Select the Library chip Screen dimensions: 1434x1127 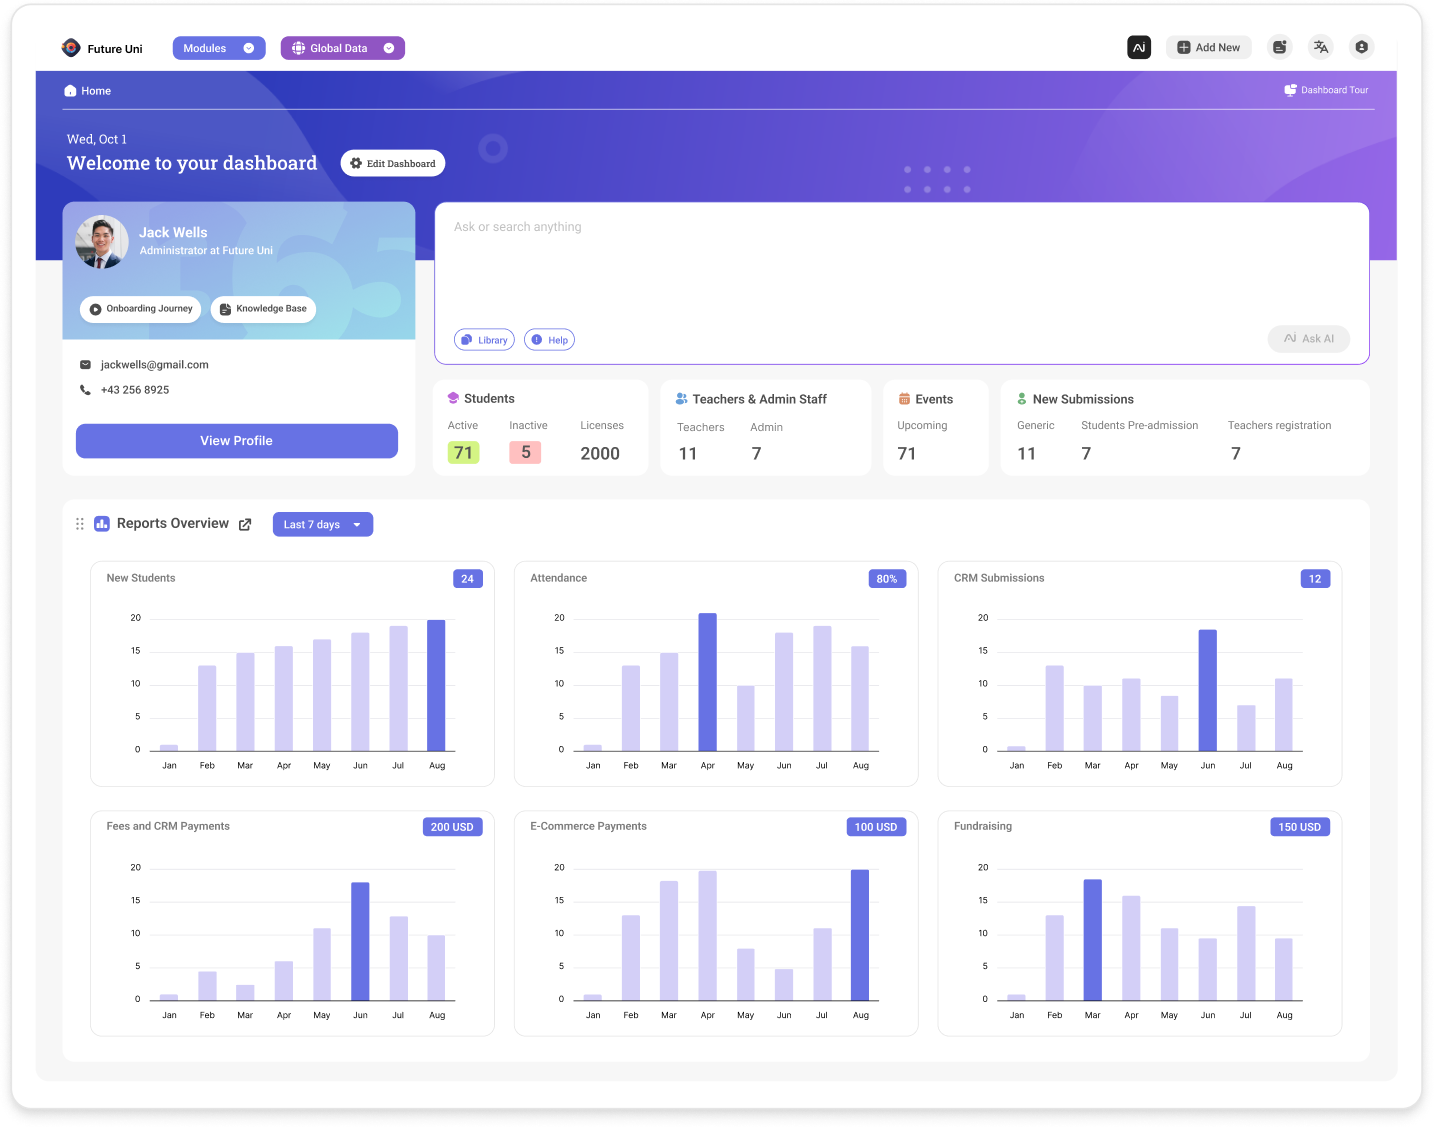(x=485, y=340)
